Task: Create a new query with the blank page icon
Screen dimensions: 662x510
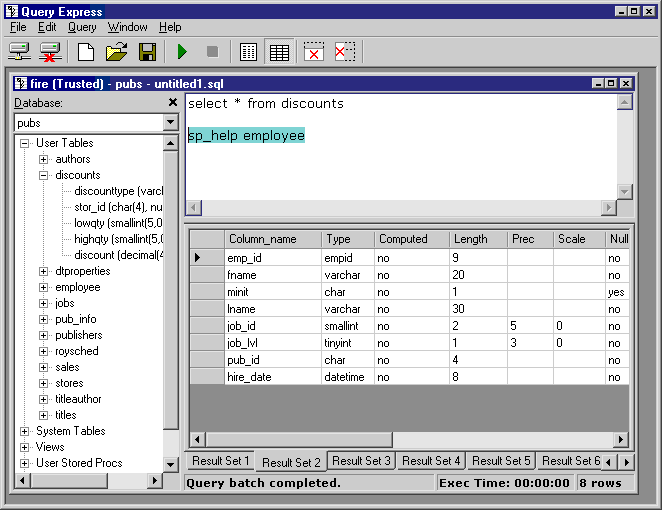Action: tap(86, 52)
